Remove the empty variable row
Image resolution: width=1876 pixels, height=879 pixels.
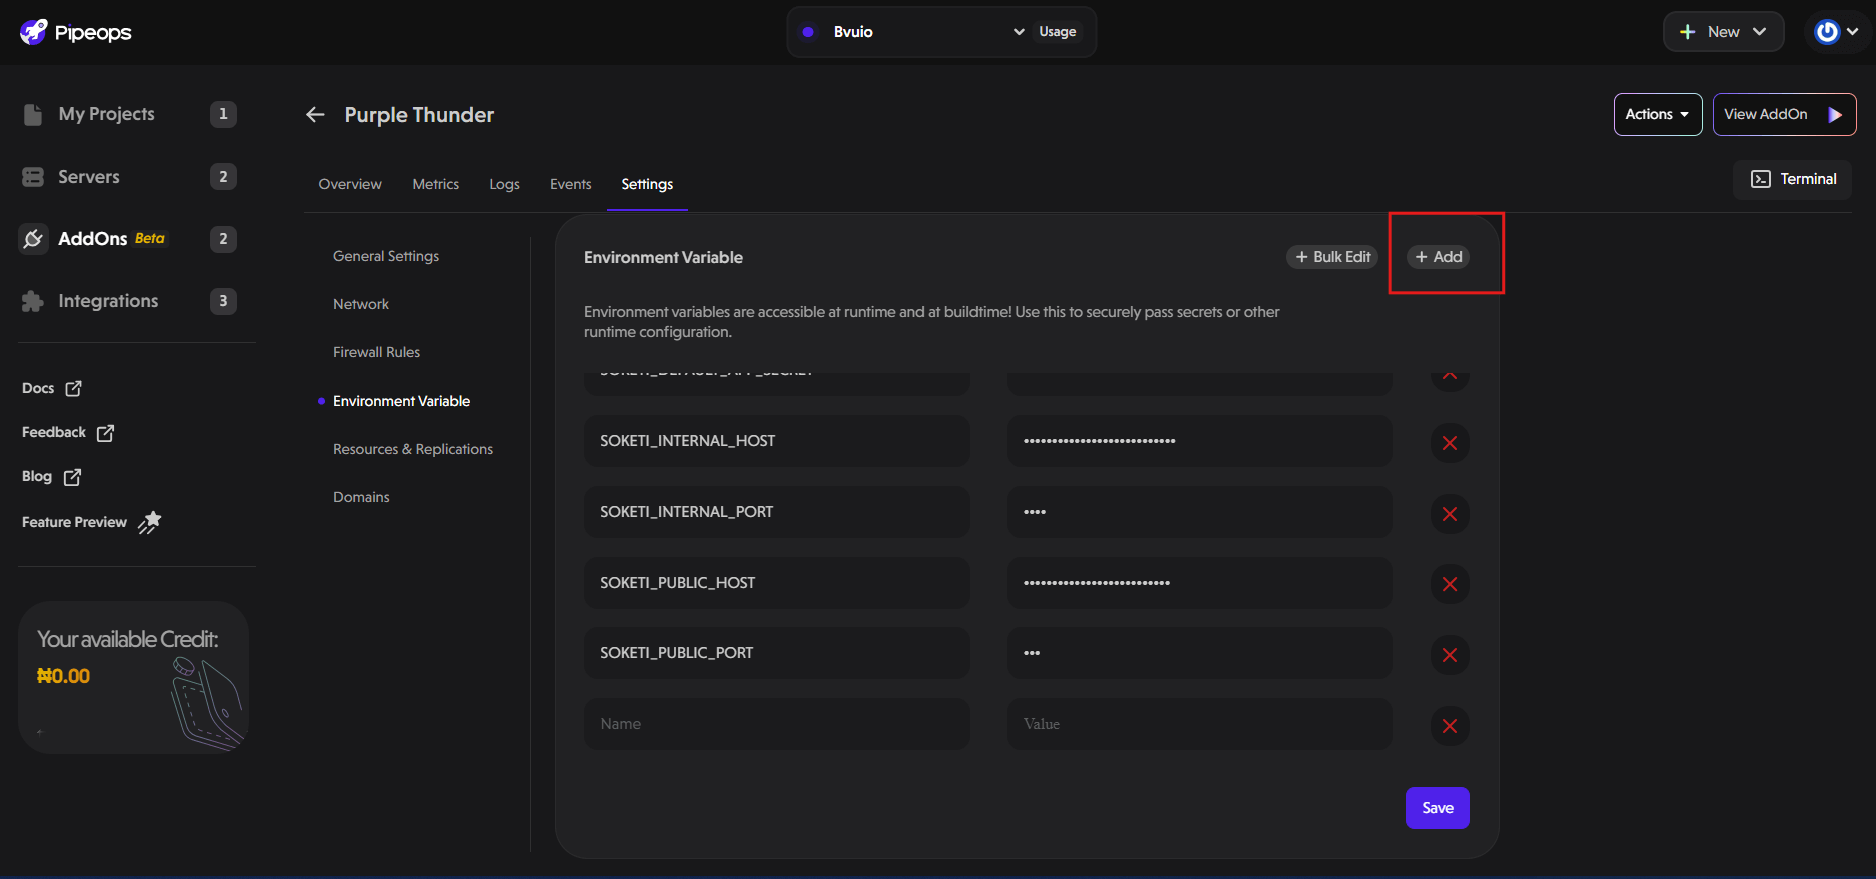1450,726
